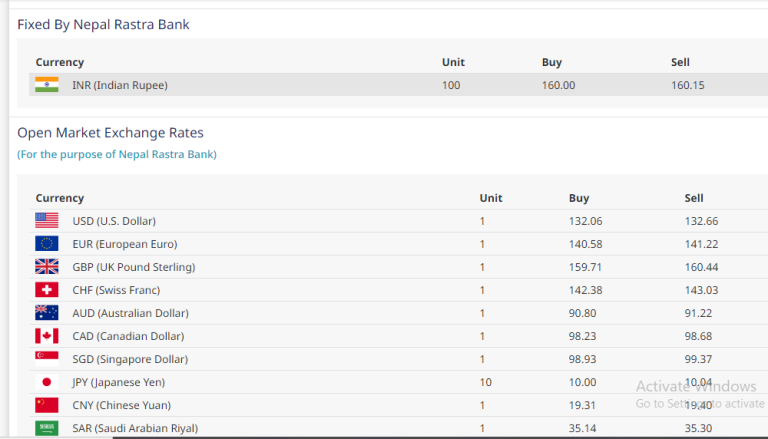Click the Australian flag icon
768x439 pixels.
[x=47, y=313]
